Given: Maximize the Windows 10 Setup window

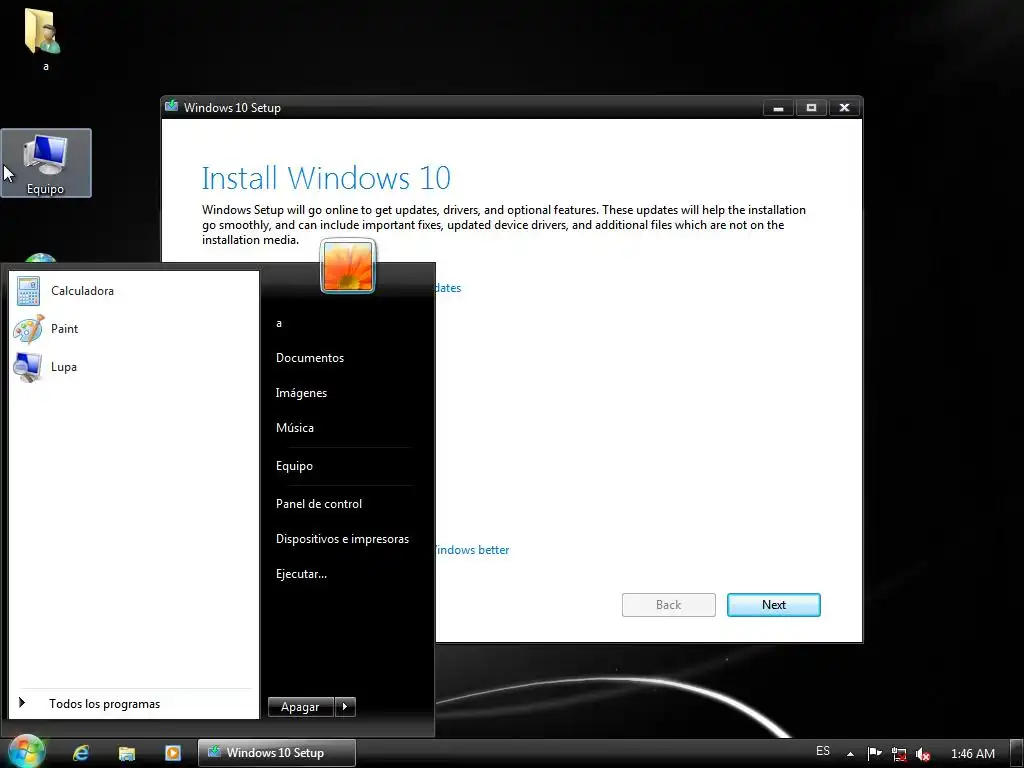Looking at the screenshot, I should tap(811, 108).
